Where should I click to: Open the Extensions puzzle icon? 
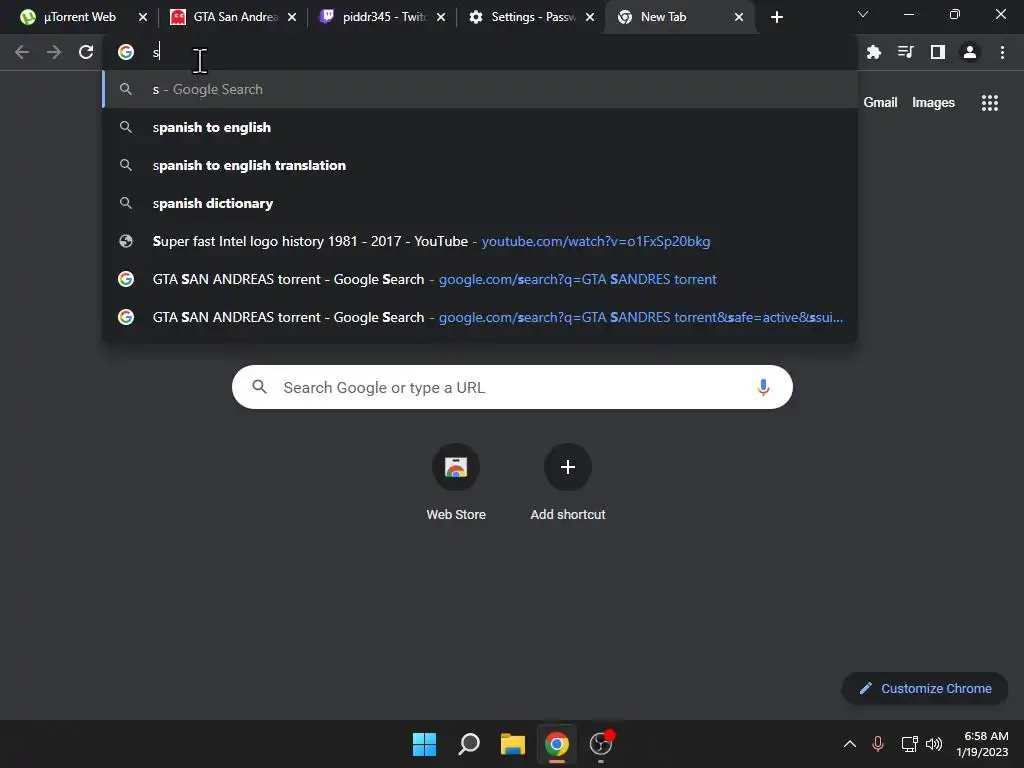coord(873,52)
